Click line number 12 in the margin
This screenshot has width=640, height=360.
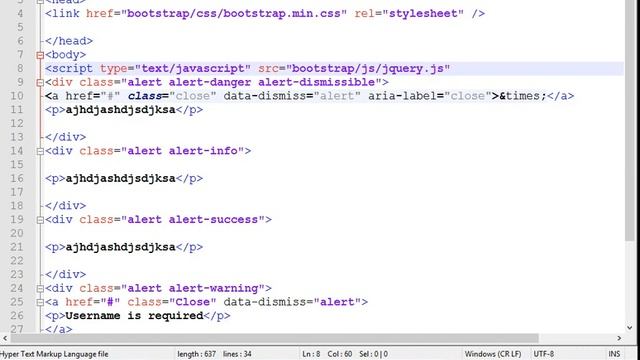pyautogui.click(x=17, y=123)
